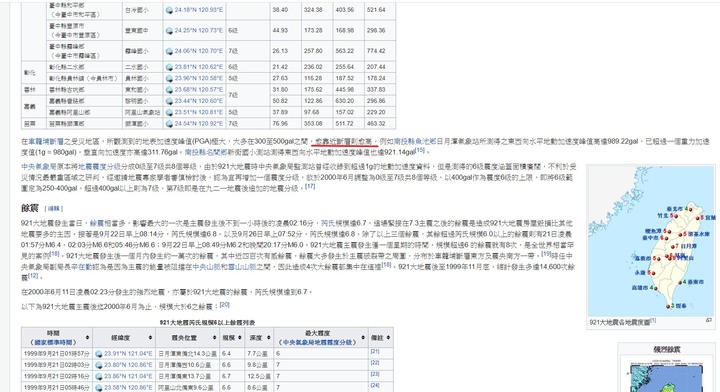The image size is (720, 392).
Task: Click globe icon beside 23.51°N 120.81°E
Action: (169, 112)
